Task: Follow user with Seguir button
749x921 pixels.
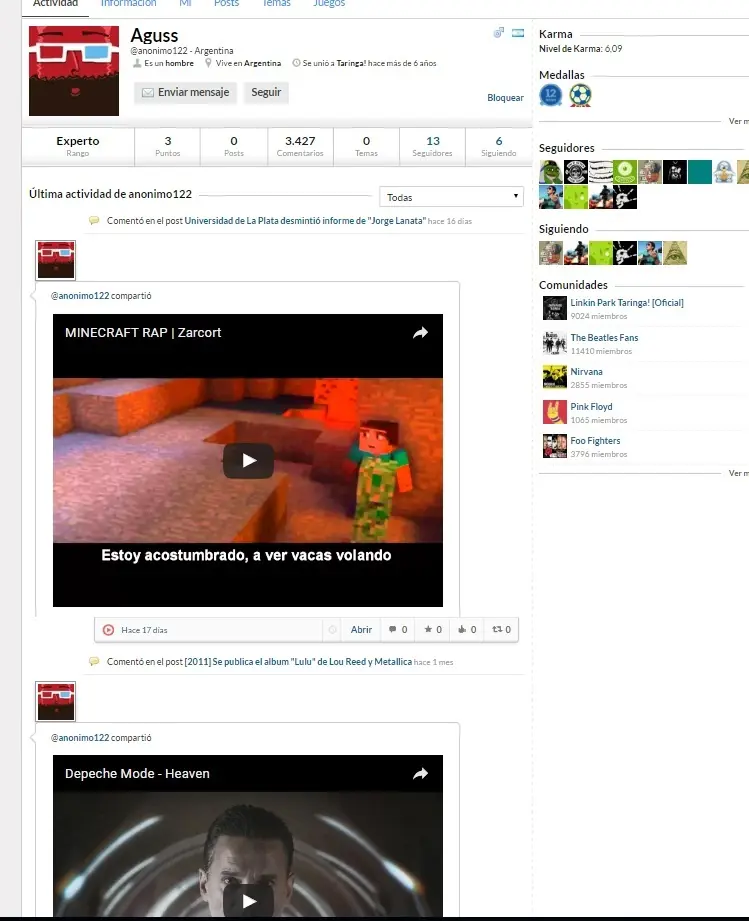Action: pos(266,92)
